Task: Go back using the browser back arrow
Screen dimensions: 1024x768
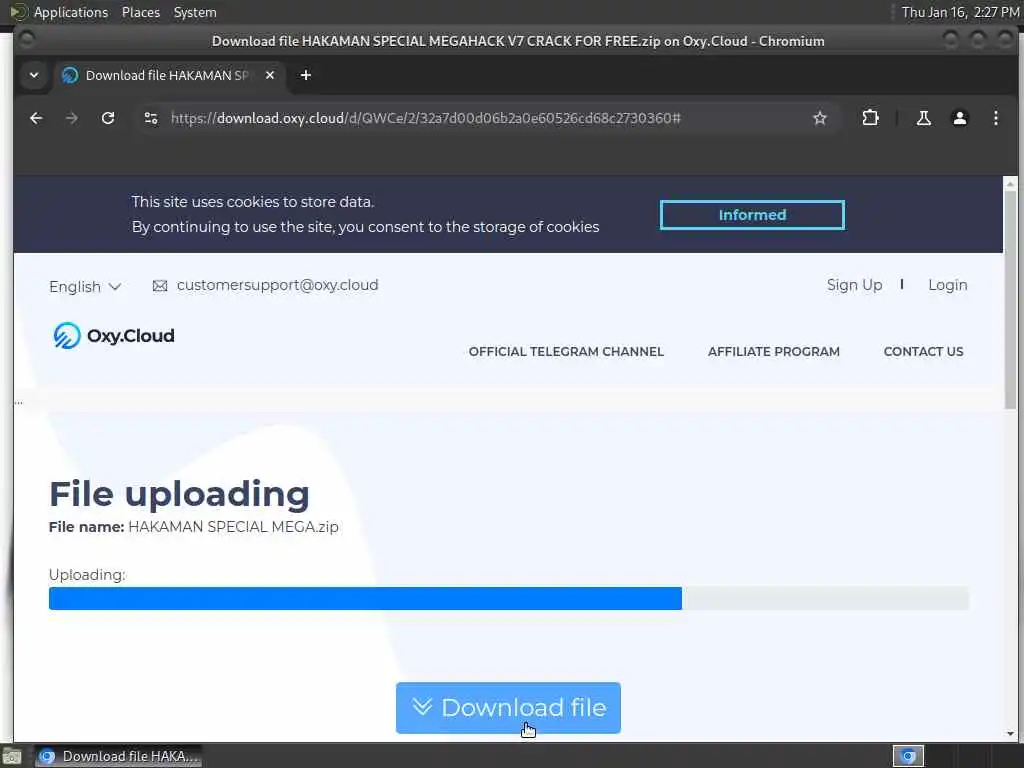Action: pos(37,118)
